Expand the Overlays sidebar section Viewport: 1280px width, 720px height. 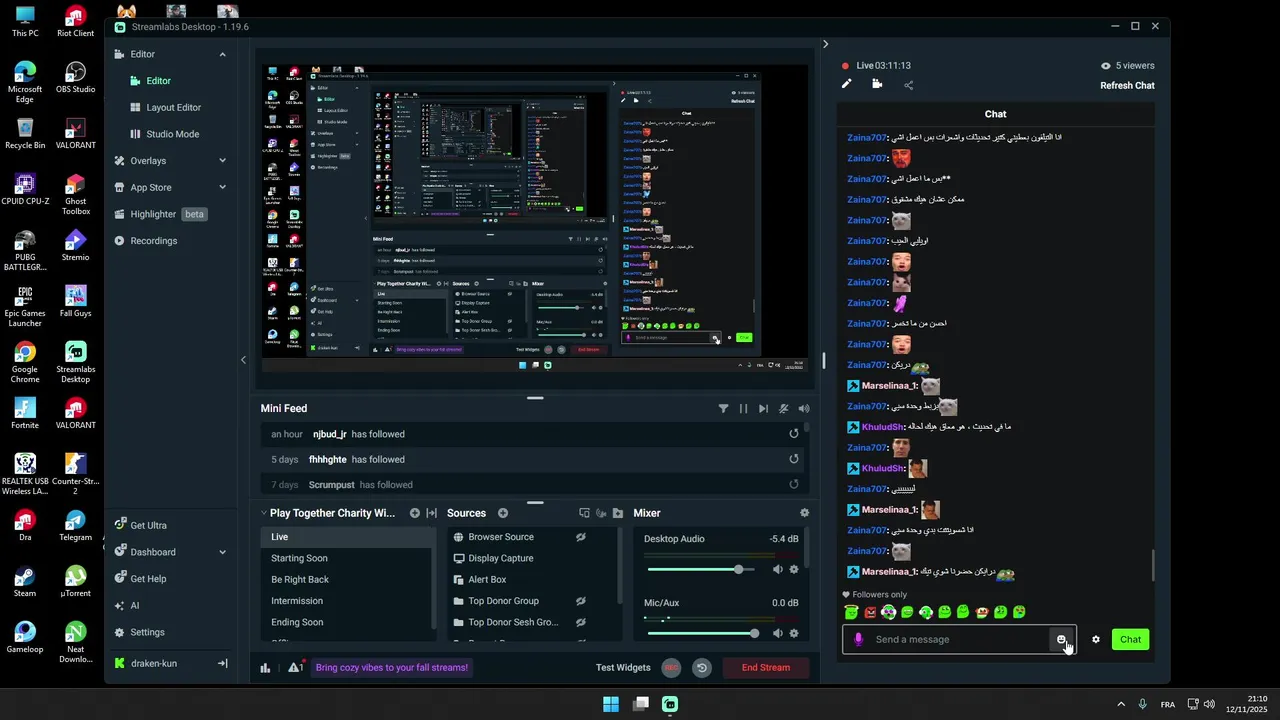pyautogui.click(x=222, y=161)
